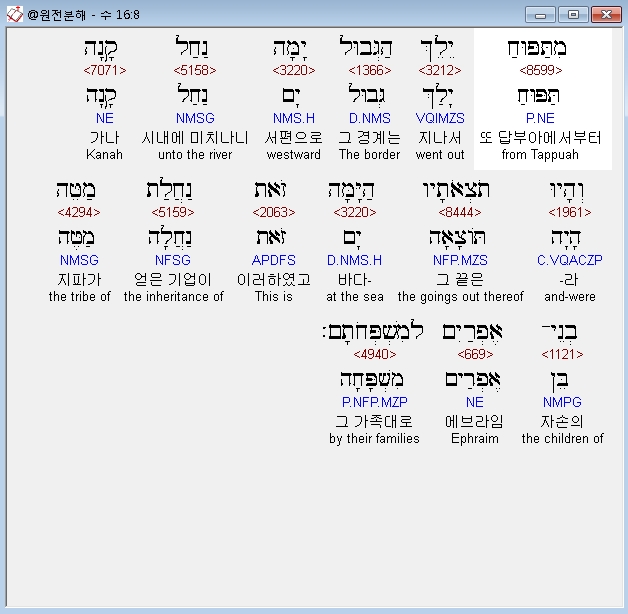Select parsing code NFSG

point(173,260)
